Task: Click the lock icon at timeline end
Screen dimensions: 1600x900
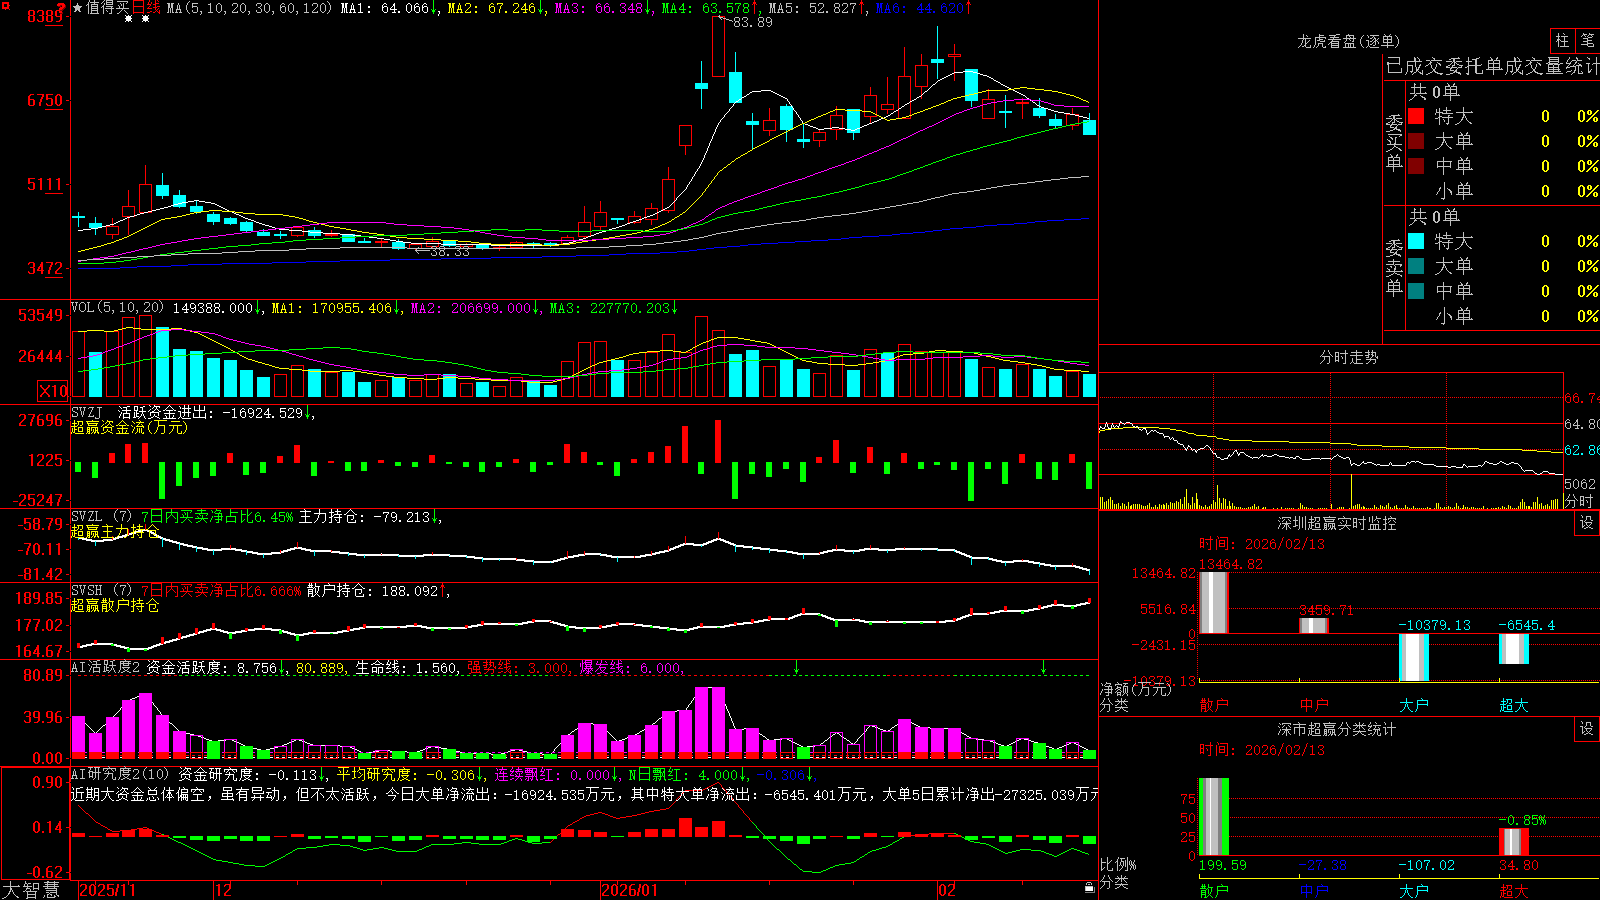Action: pyautogui.click(x=1089, y=888)
